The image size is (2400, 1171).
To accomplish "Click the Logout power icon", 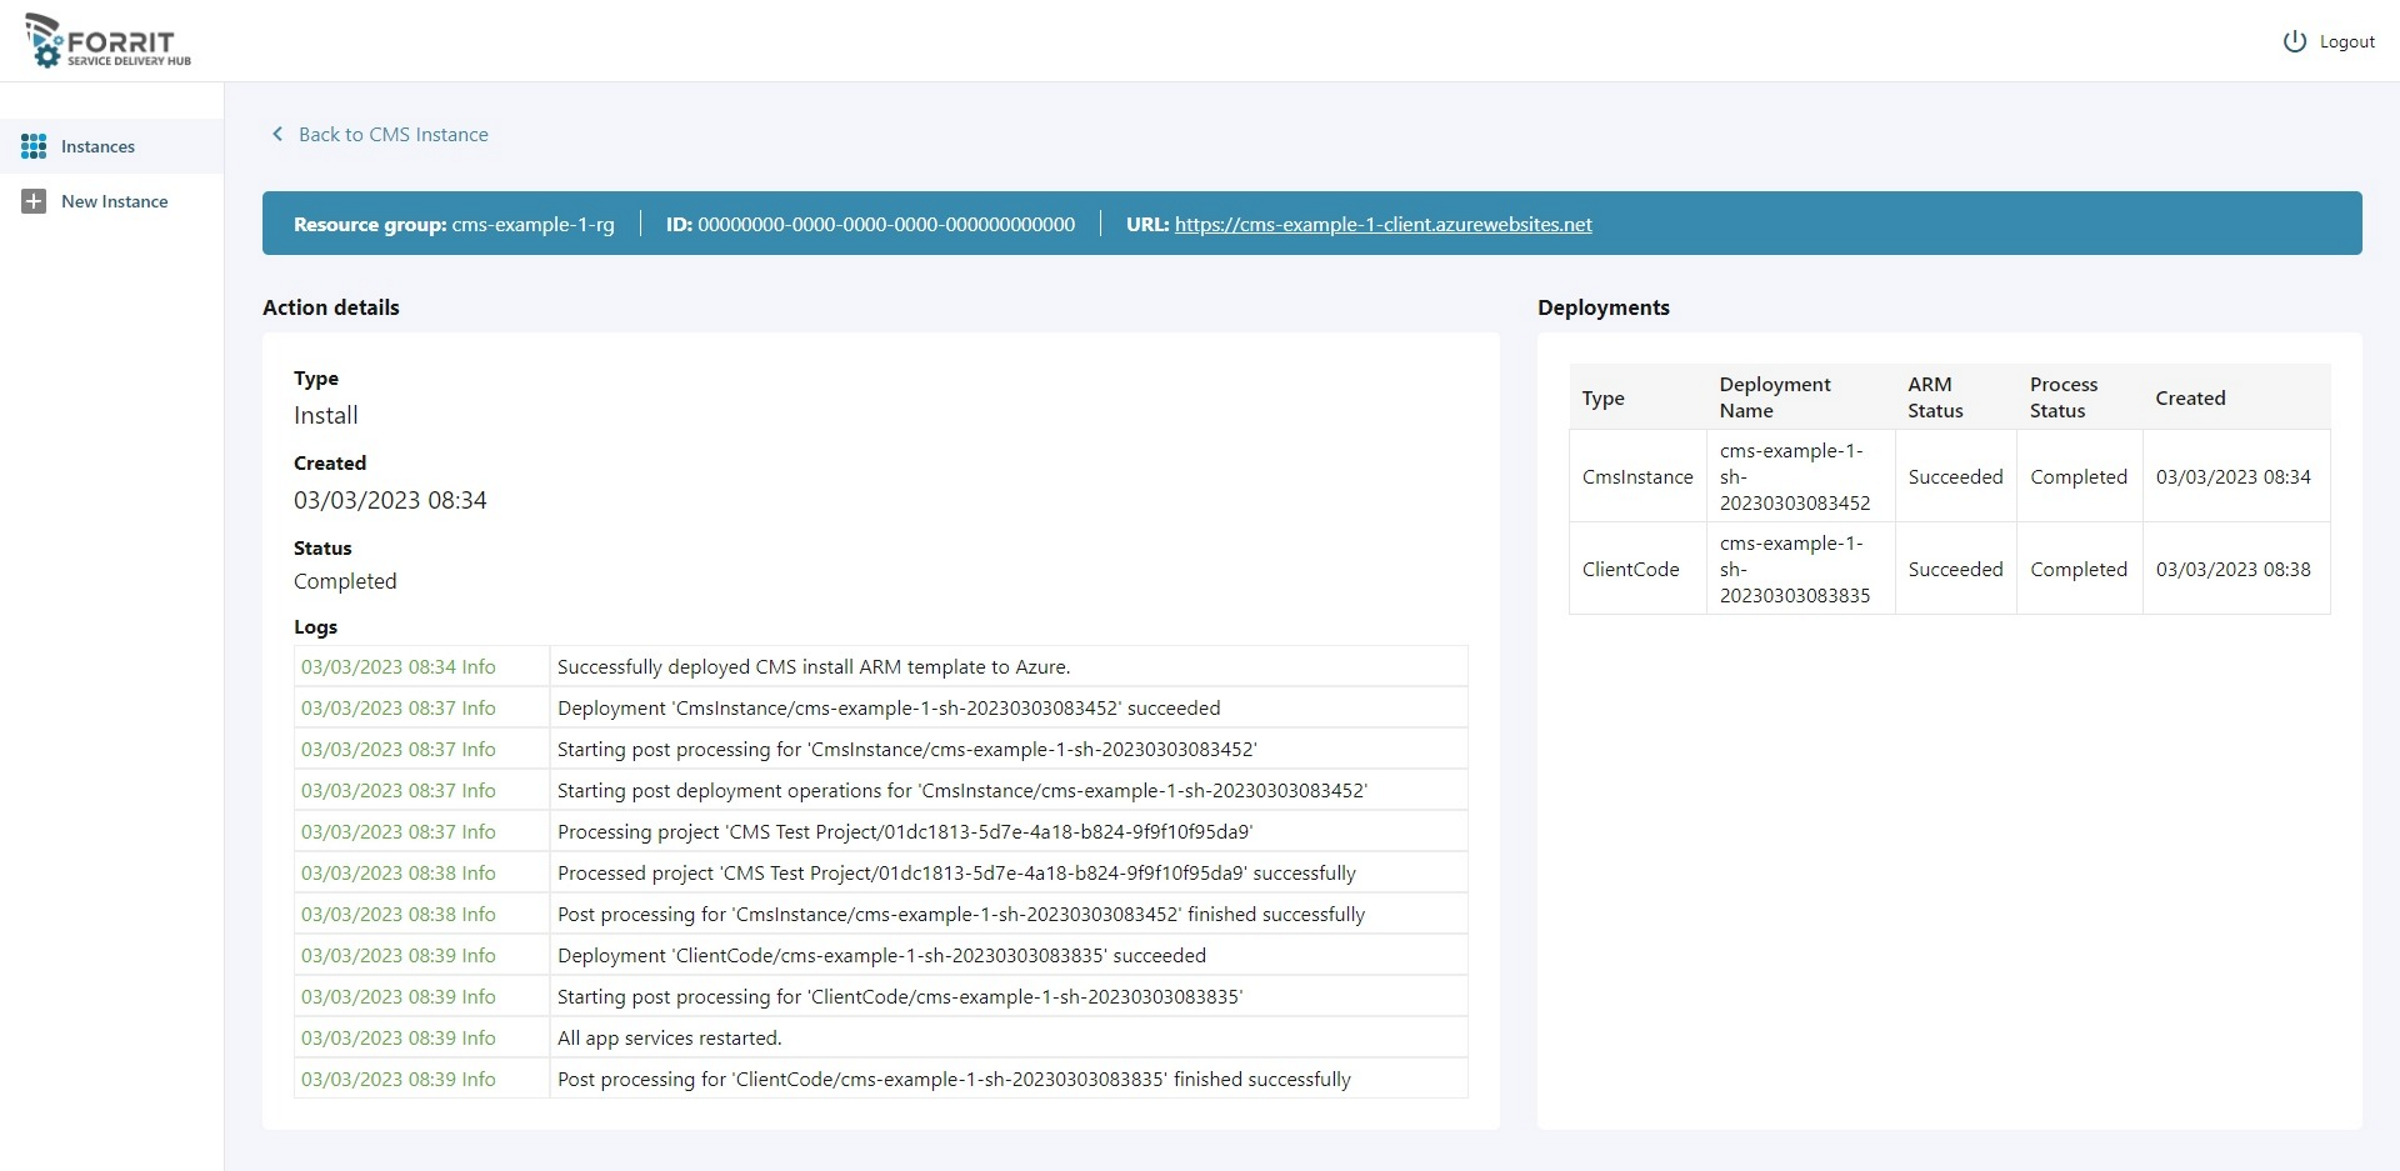I will (2294, 41).
